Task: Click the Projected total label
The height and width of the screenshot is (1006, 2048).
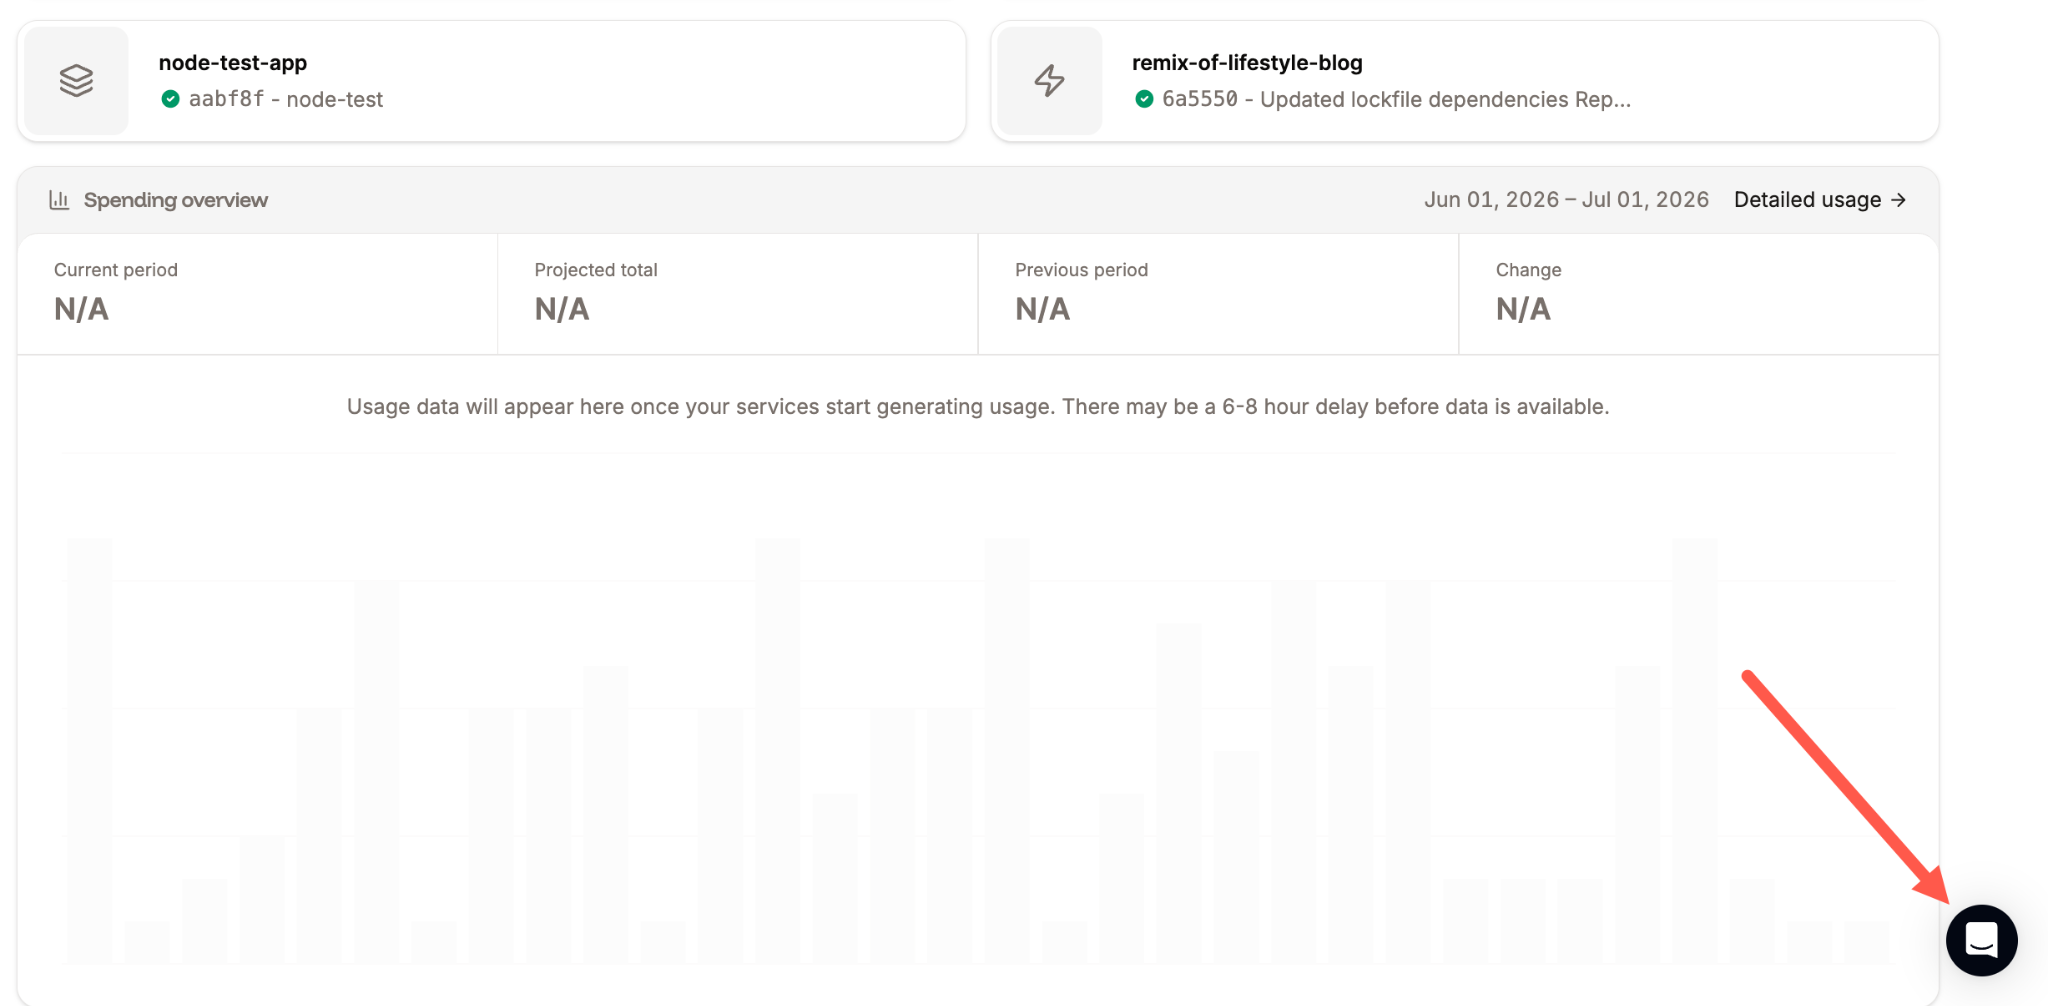Action: (x=596, y=270)
